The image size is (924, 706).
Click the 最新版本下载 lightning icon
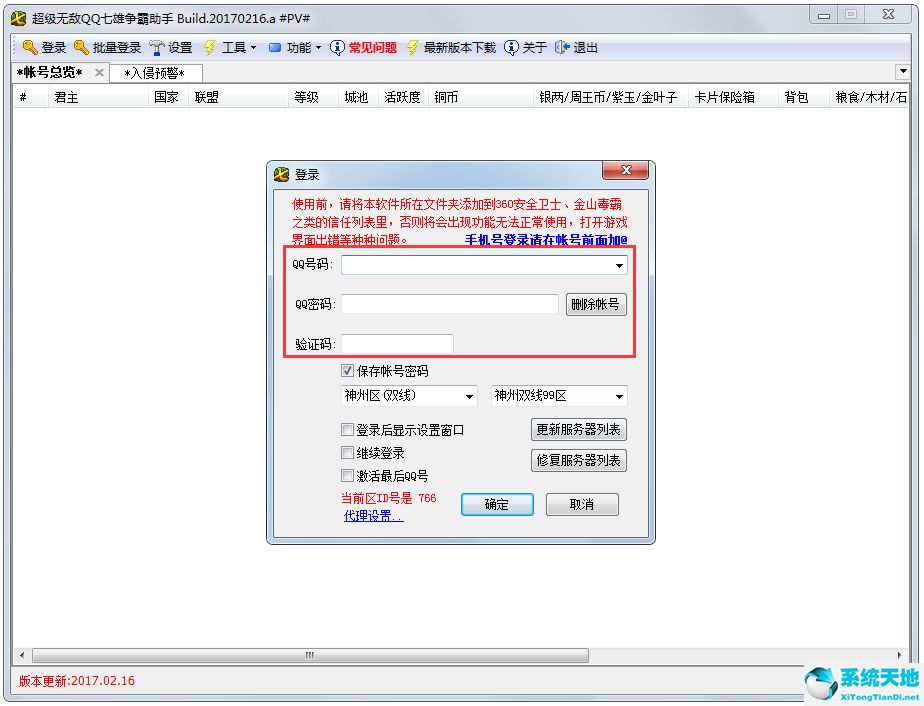412,47
